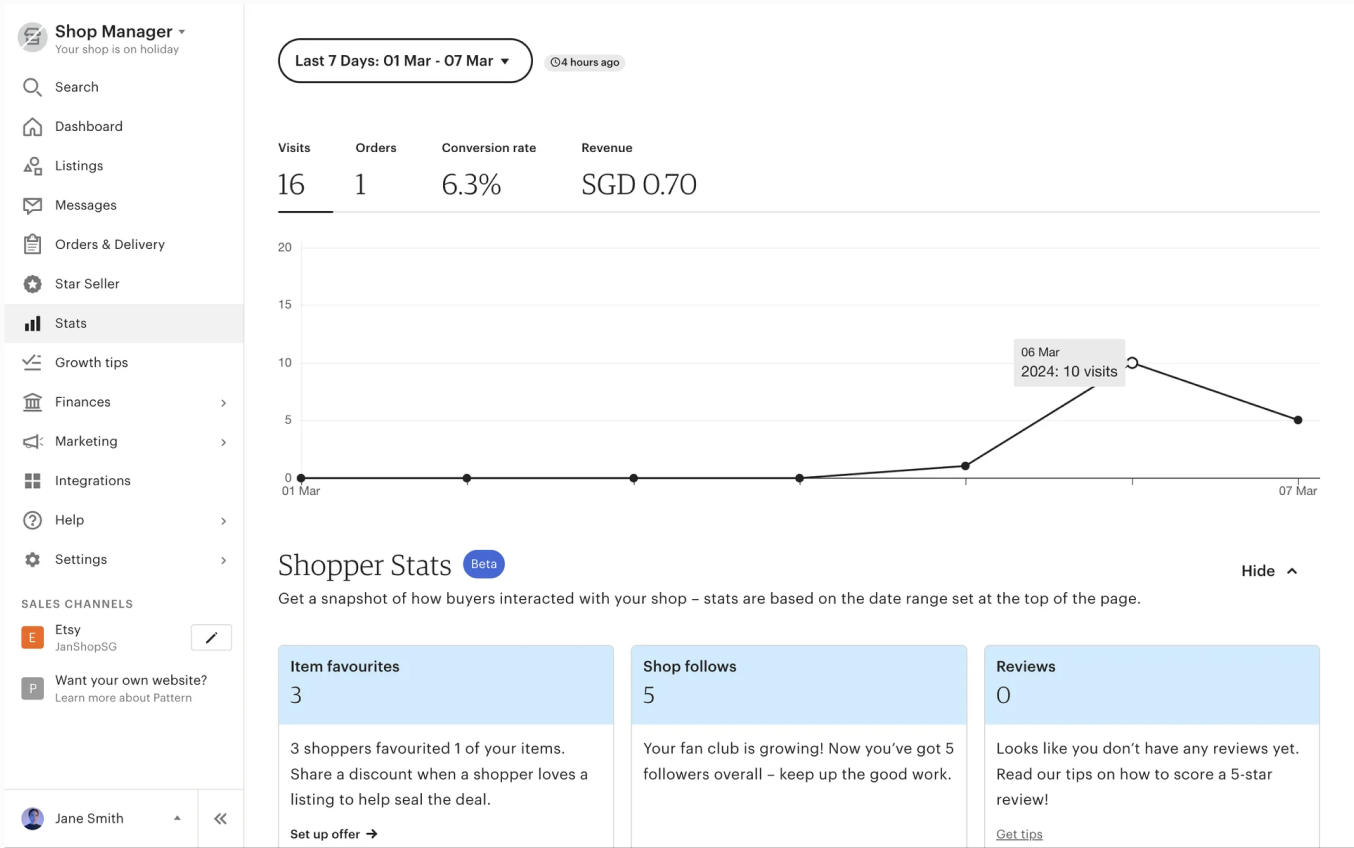Click the Growth tips chart icon
Viewport: 1354px width, 848px height.
[x=33, y=362]
